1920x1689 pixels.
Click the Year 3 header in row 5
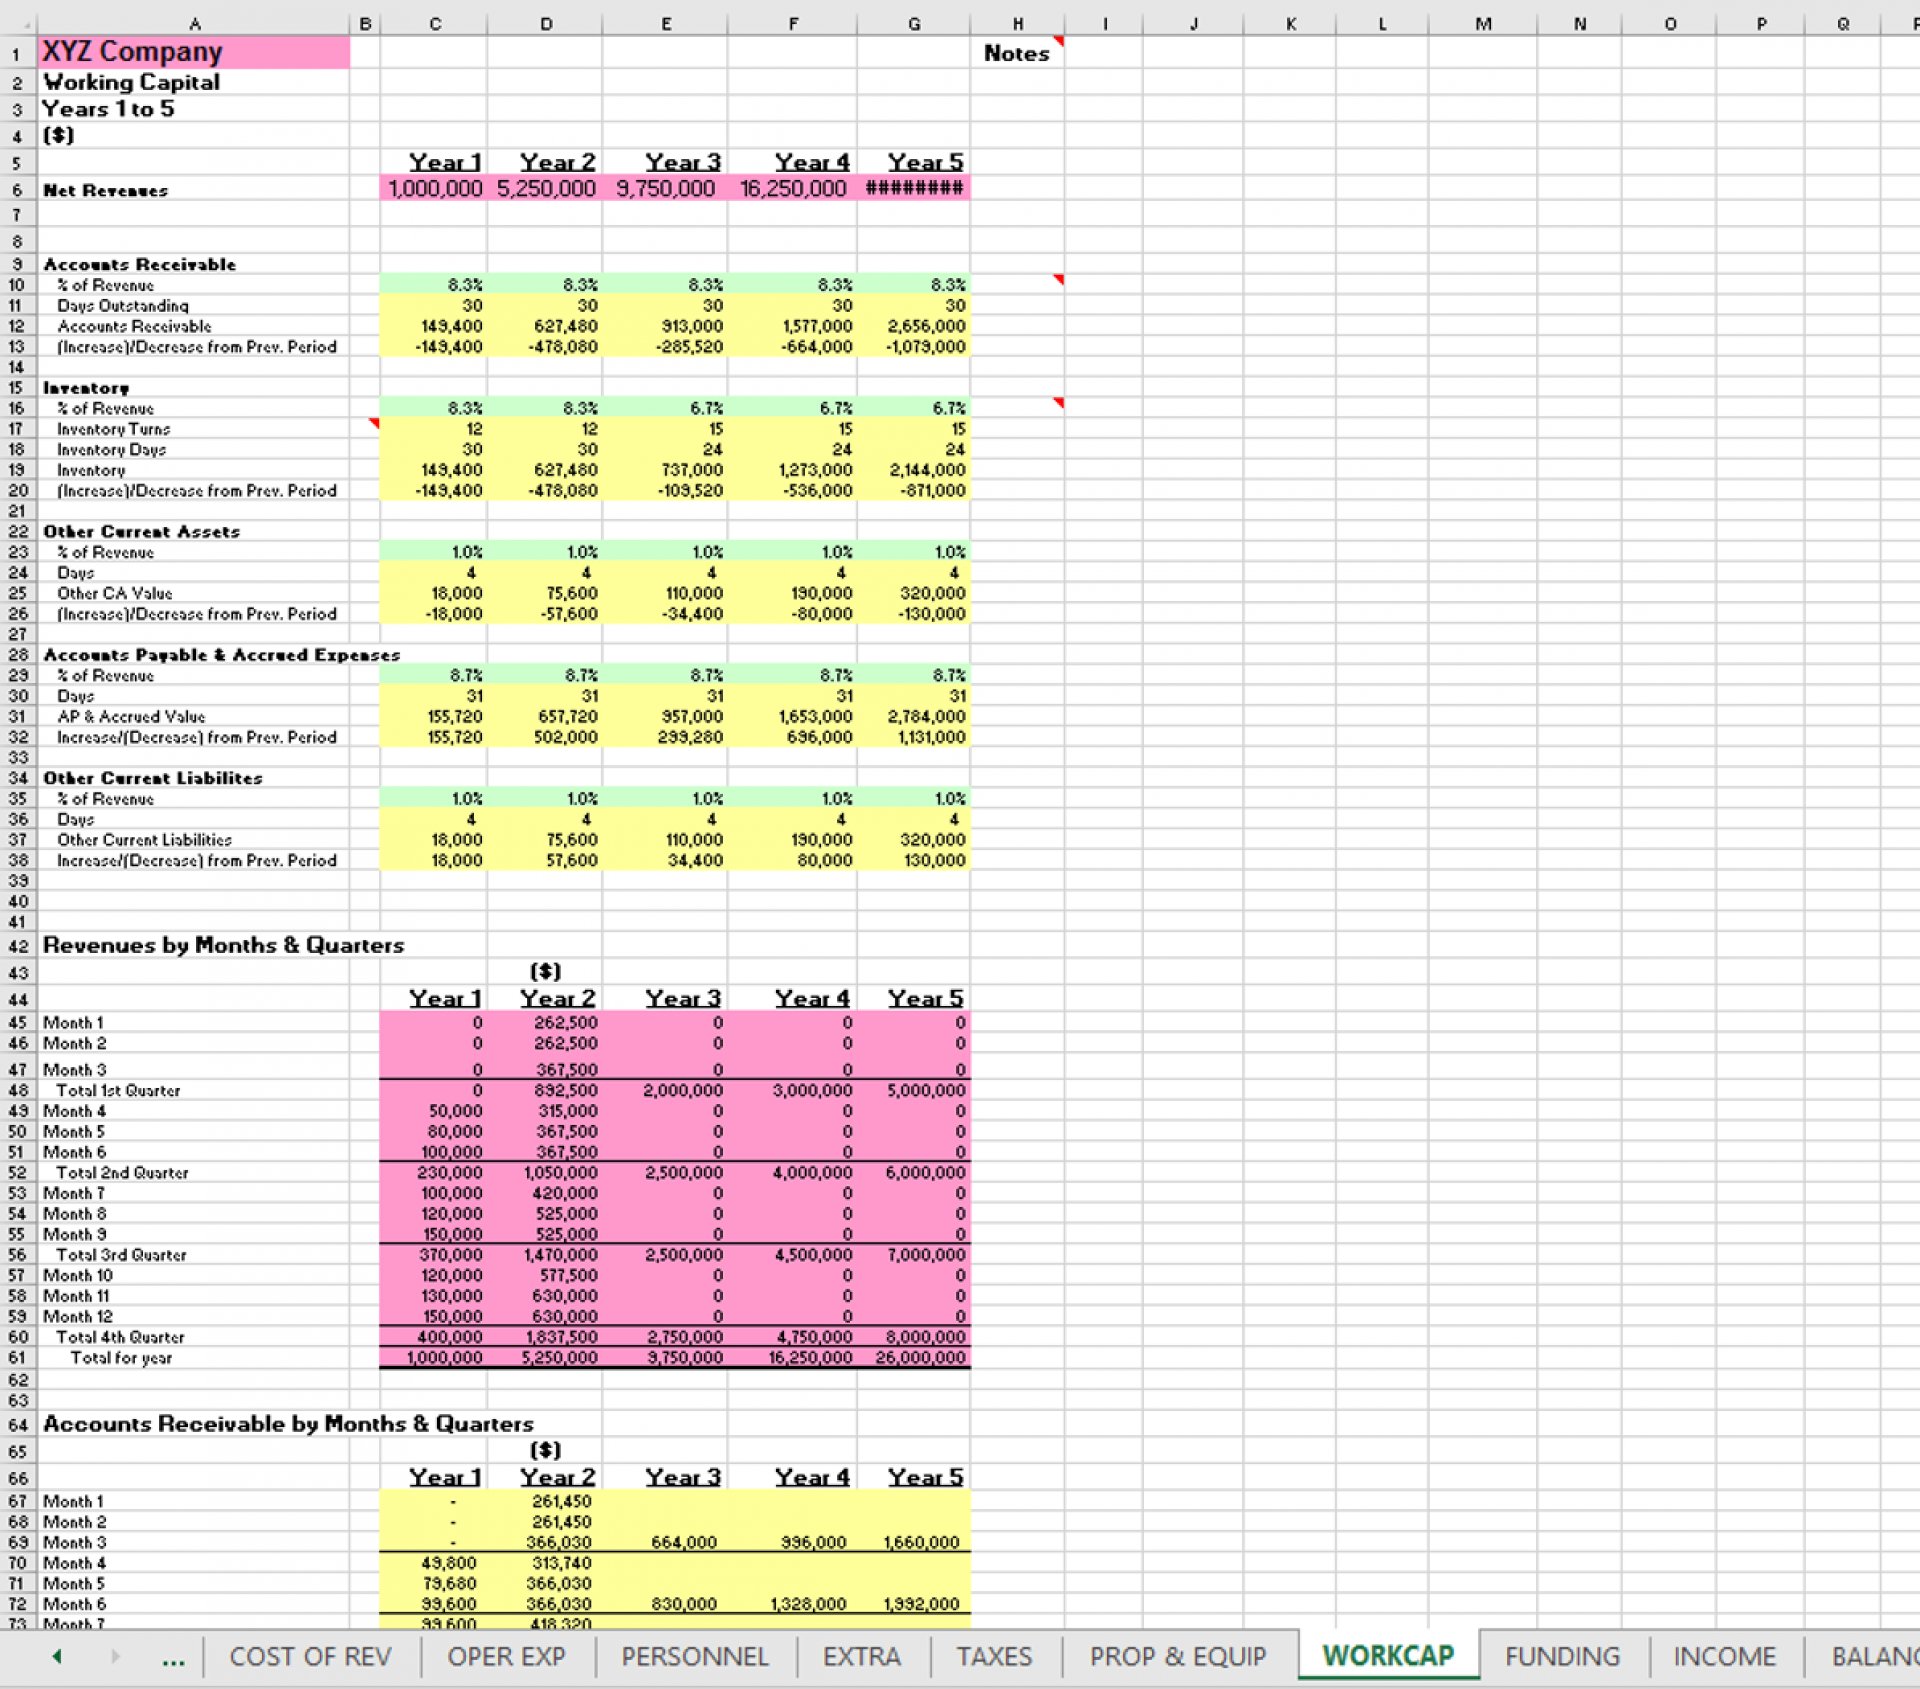[x=682, y=161]
